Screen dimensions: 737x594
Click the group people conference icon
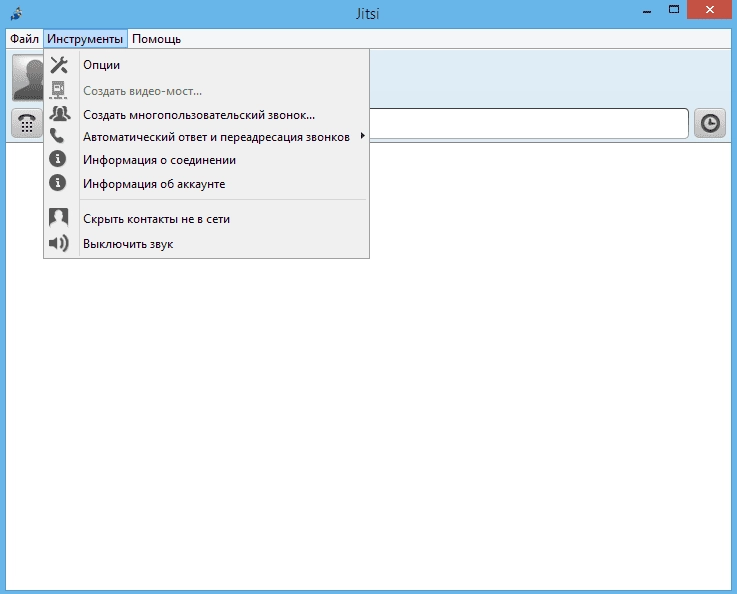pos(60,114)
